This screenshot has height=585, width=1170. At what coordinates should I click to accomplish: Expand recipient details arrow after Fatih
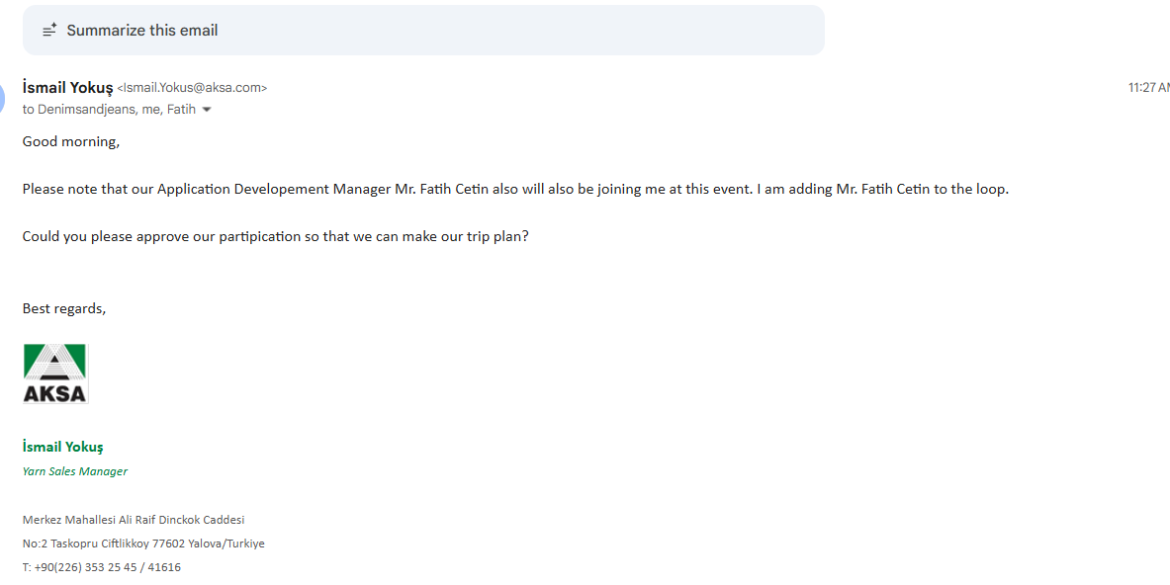coord(207,110)
